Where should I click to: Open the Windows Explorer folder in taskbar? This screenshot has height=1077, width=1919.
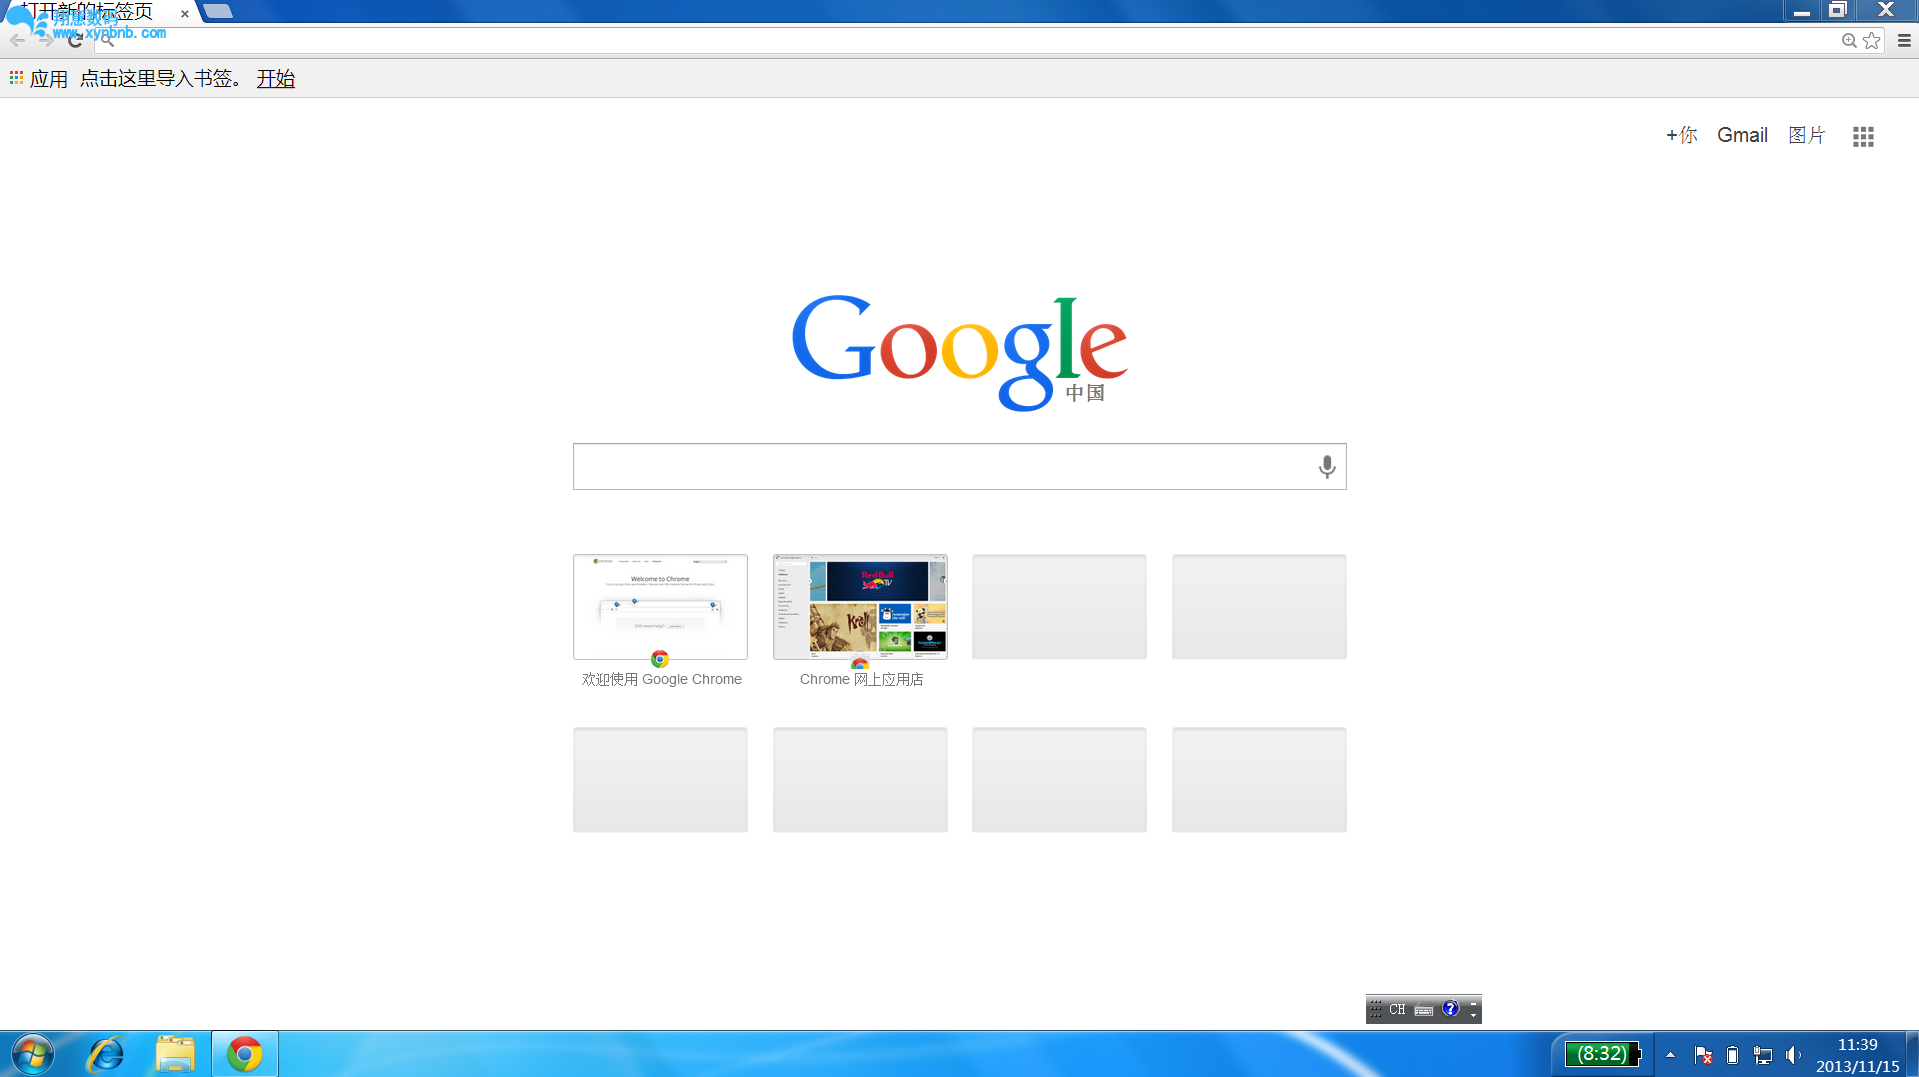click(175, 1054)
